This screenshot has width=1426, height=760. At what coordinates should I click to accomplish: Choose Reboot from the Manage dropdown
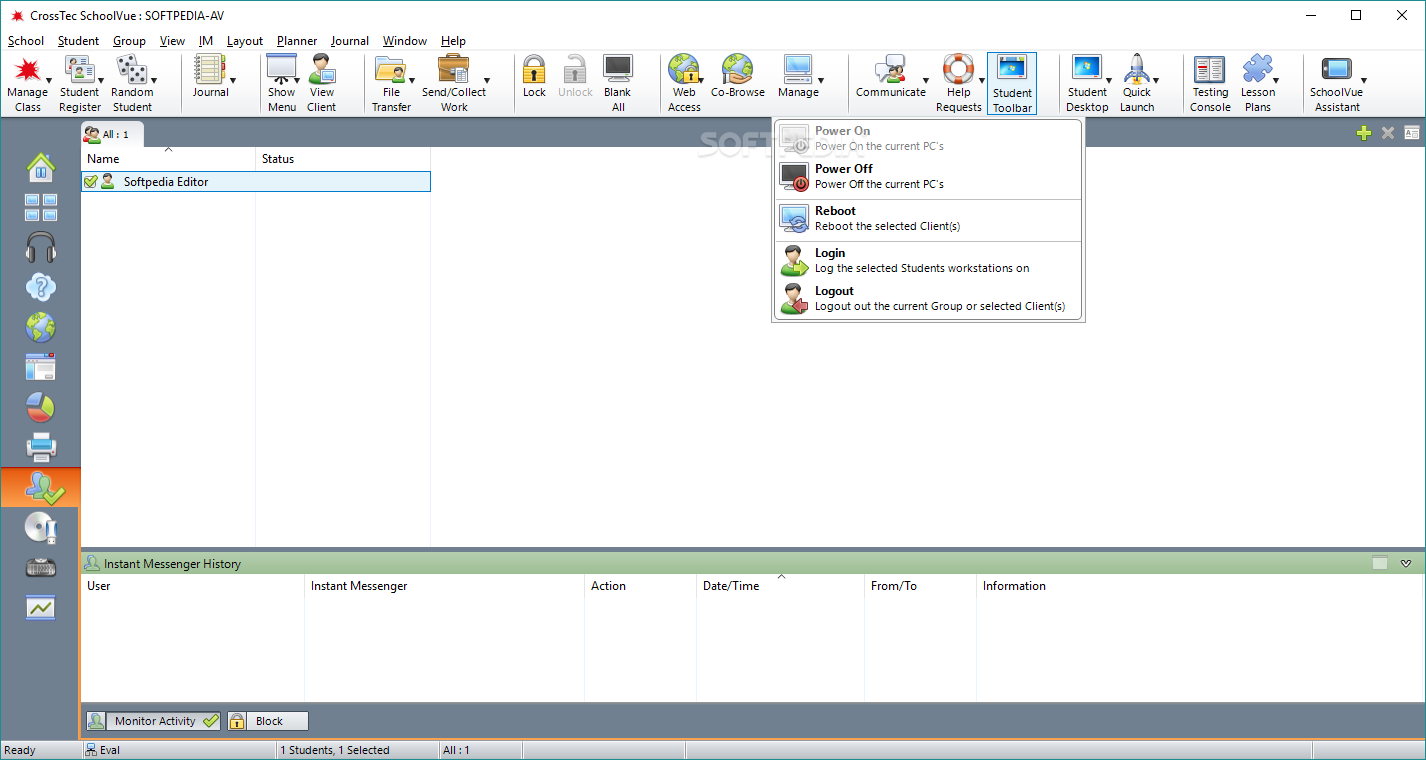928,219
